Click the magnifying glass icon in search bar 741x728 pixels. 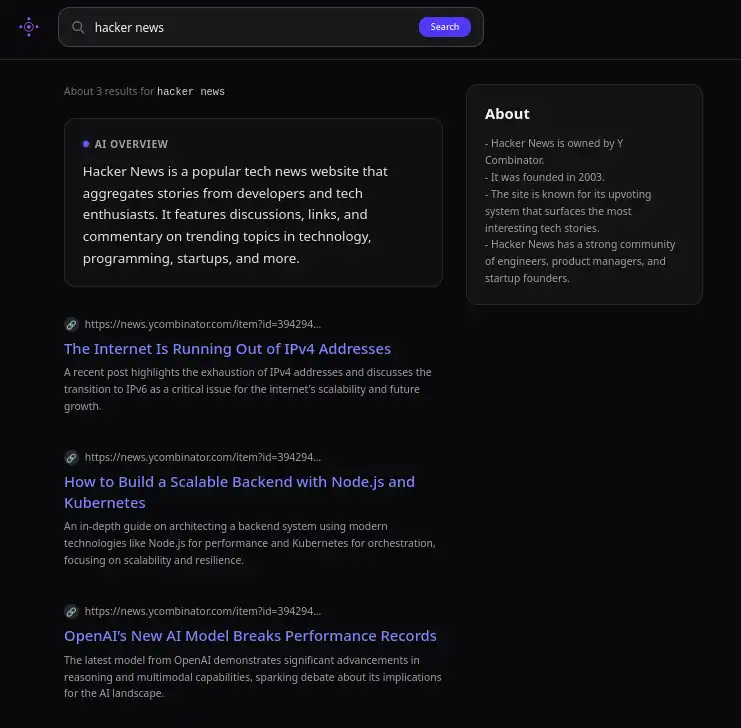click(78, 27)
